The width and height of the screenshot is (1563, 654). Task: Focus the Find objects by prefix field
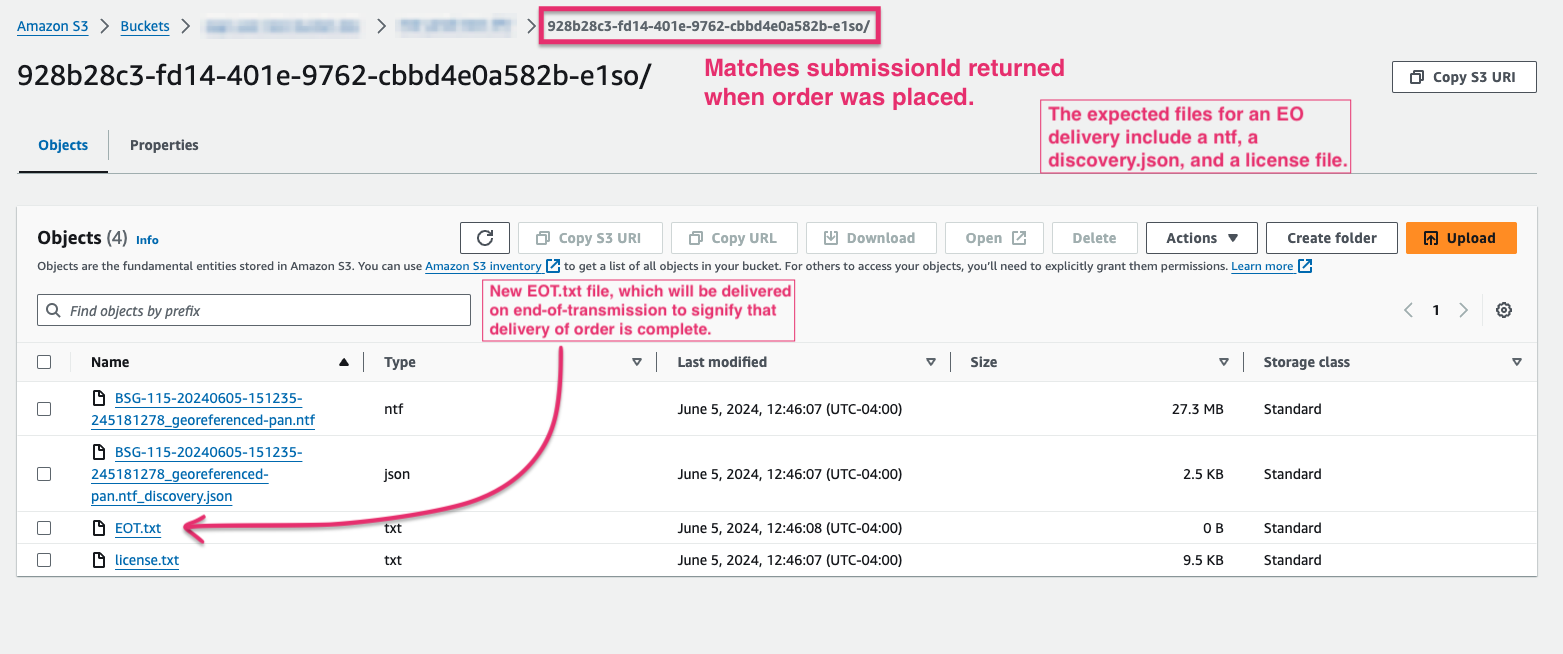(254, 310)
